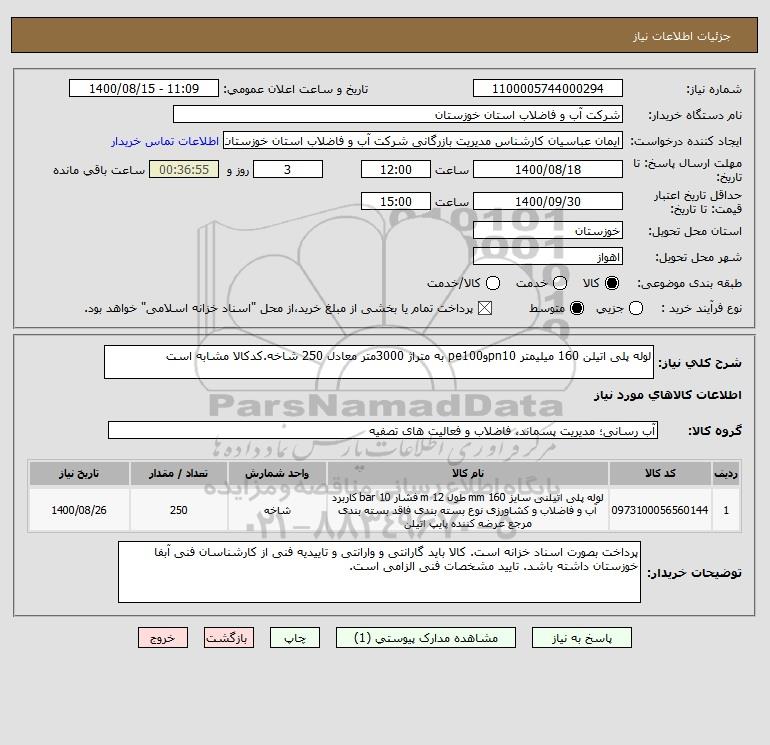Click the اطلاعات کالاهای مورد نیاز heading
The image size is (770, 745).
pyautogui.click(x=668, y=395)
